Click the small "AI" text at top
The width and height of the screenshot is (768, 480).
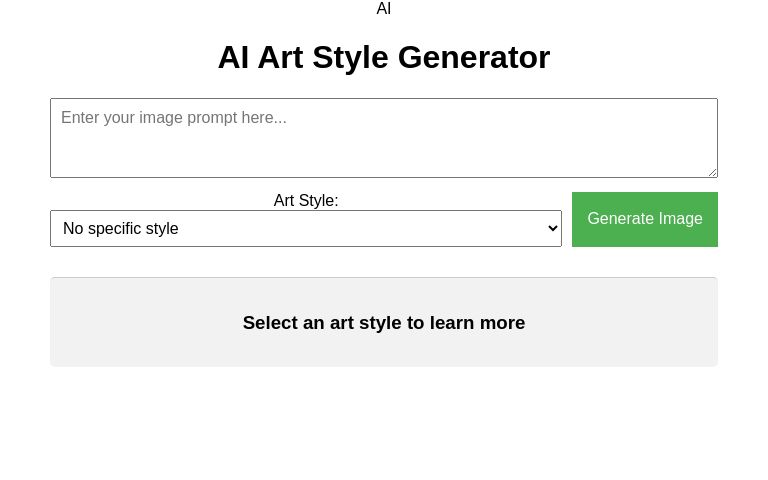[x=384, y=9]
